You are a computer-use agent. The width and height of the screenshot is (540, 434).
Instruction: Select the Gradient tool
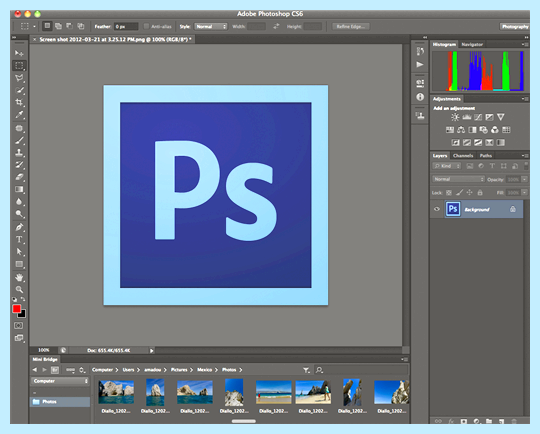pyautogui.click(x=19, y=189)
